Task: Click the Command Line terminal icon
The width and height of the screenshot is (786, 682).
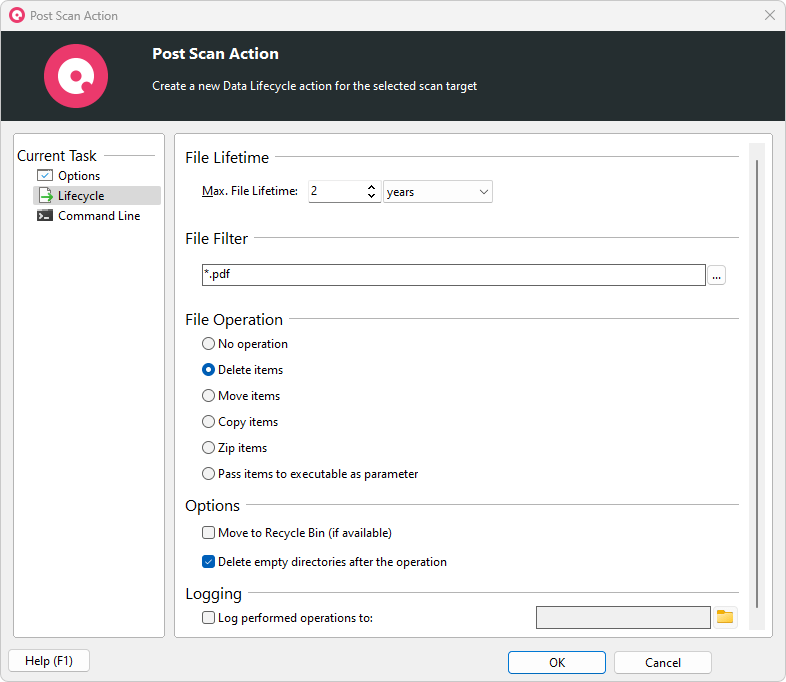Action: (45, 216)
